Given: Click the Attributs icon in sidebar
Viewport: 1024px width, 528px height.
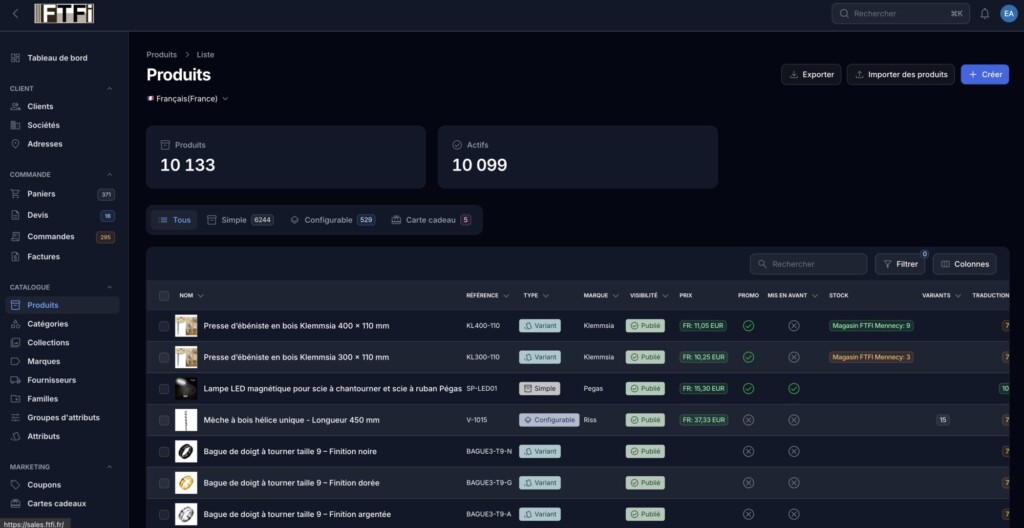Looking at the screenshot, I should (x=16, y=437).
